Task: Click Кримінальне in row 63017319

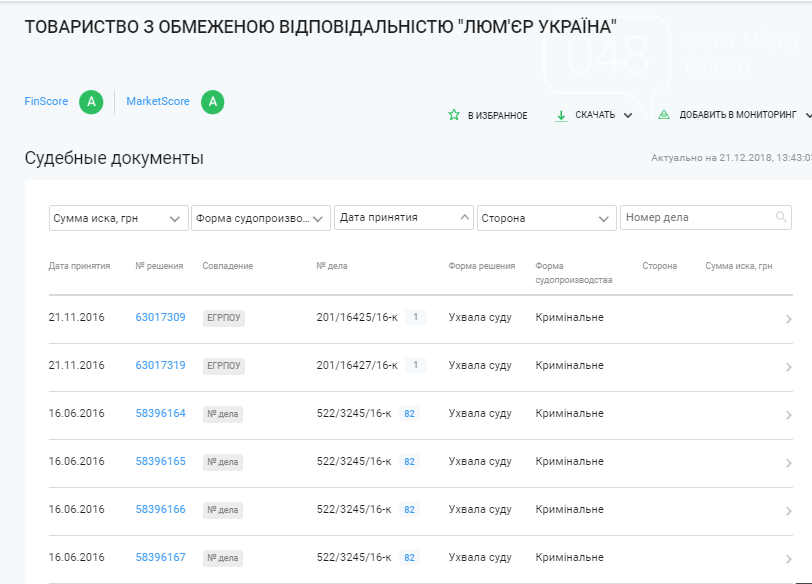Action: click(x=570, y=366)
